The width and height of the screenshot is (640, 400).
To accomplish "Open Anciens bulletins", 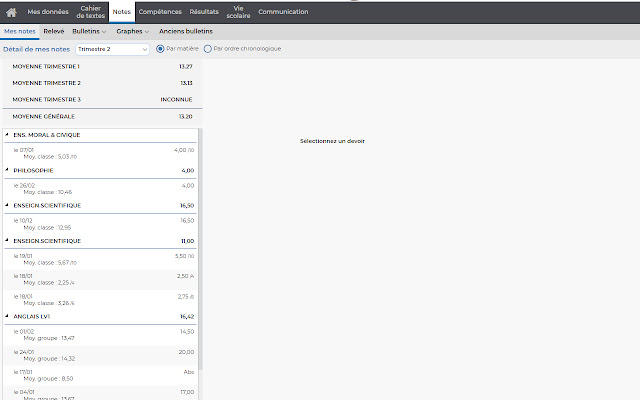I will [186, 31].
